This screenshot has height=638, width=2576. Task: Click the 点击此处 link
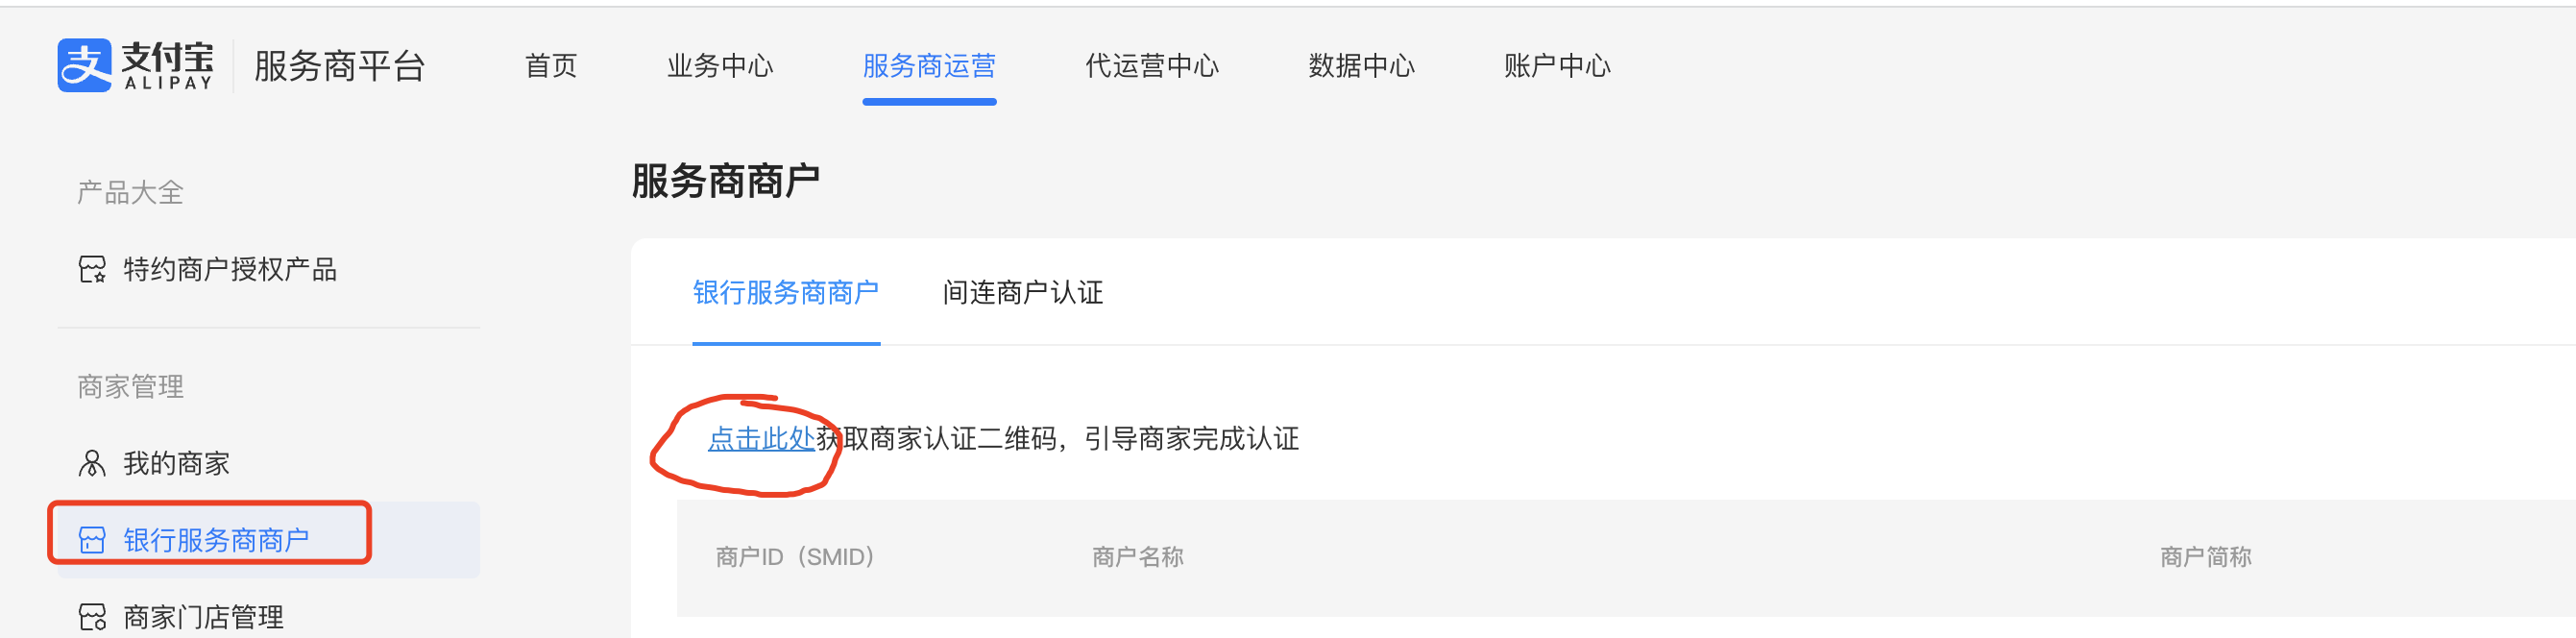pos(761,439)
